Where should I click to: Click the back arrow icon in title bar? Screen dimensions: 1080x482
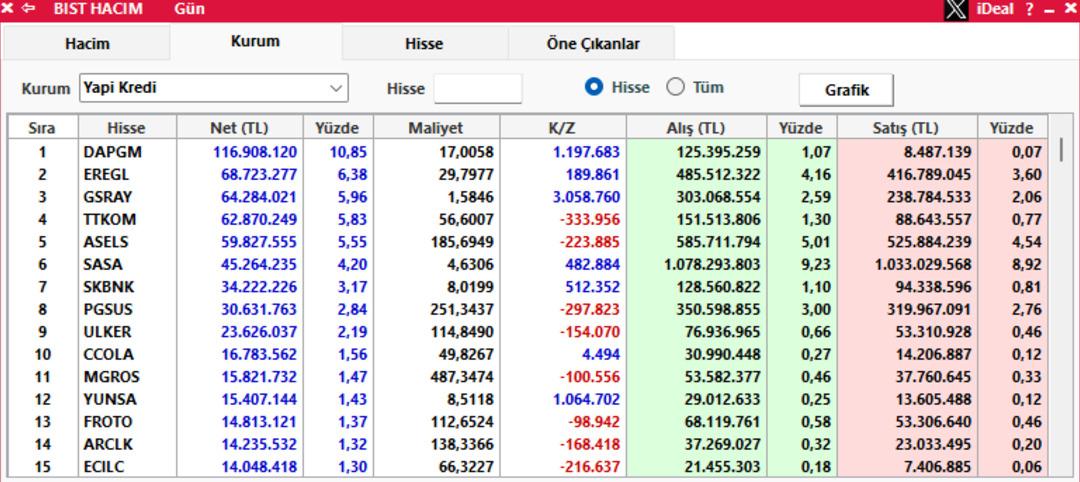[x=28, y=9]
